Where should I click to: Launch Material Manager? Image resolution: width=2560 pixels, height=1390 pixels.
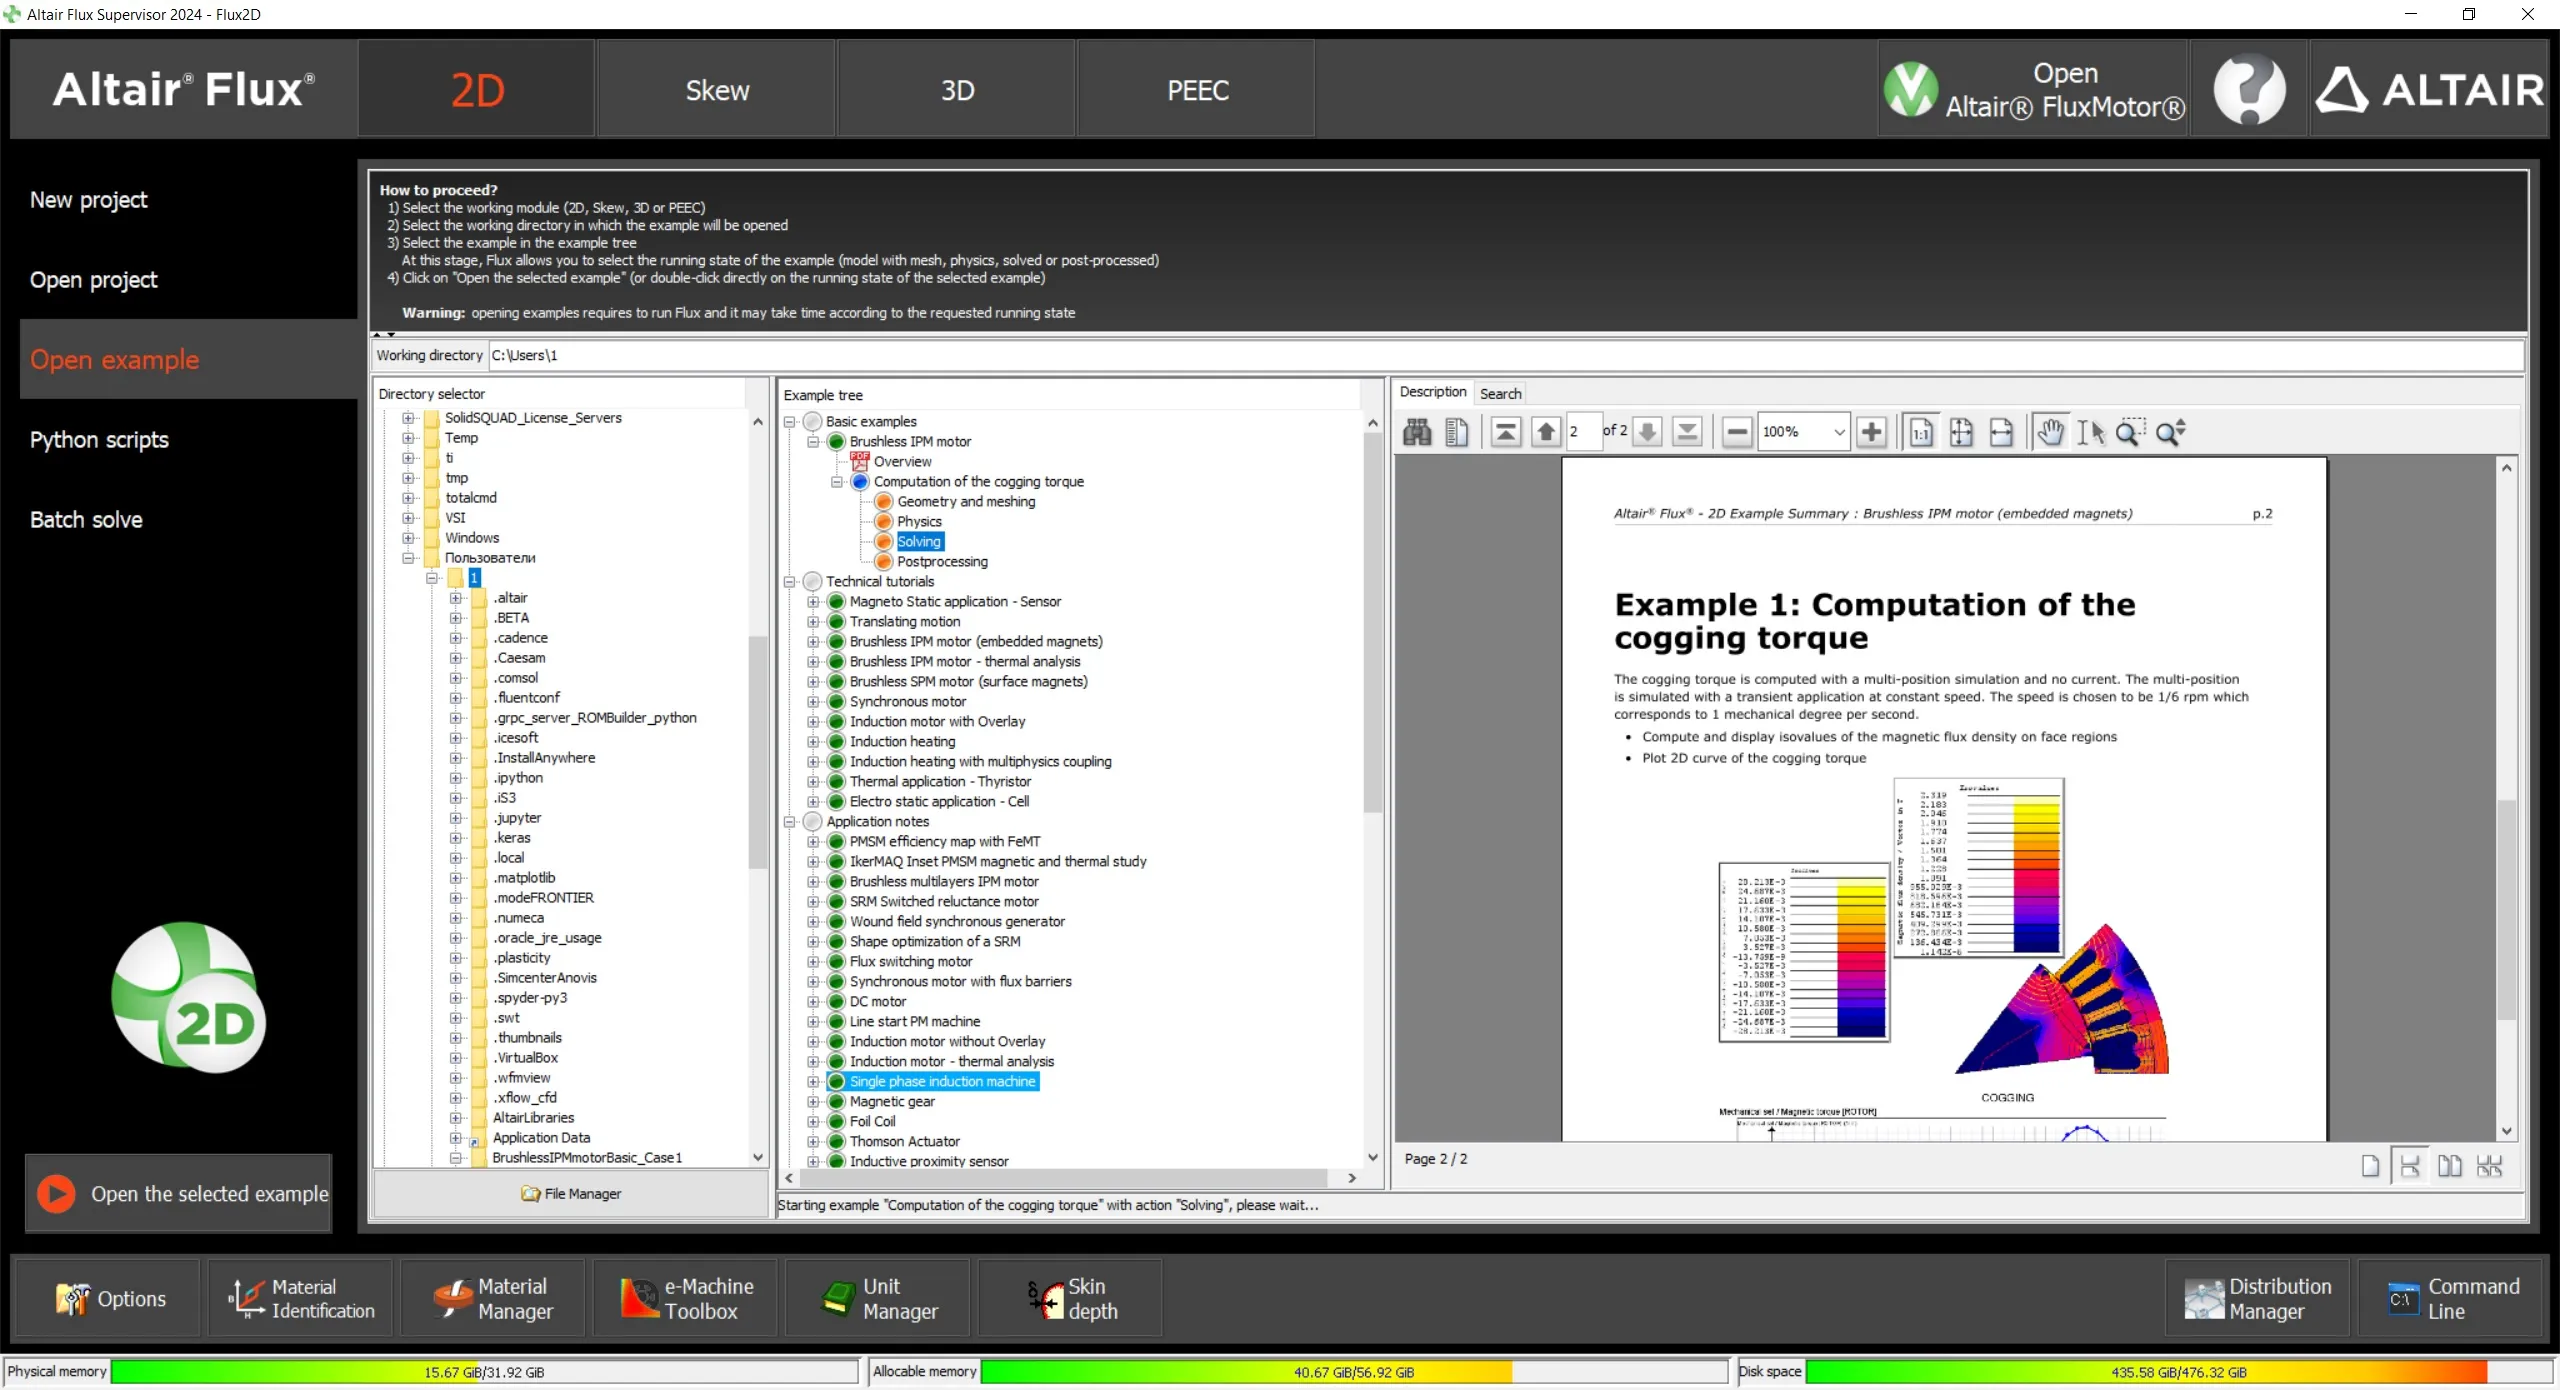click(493, 1298)
